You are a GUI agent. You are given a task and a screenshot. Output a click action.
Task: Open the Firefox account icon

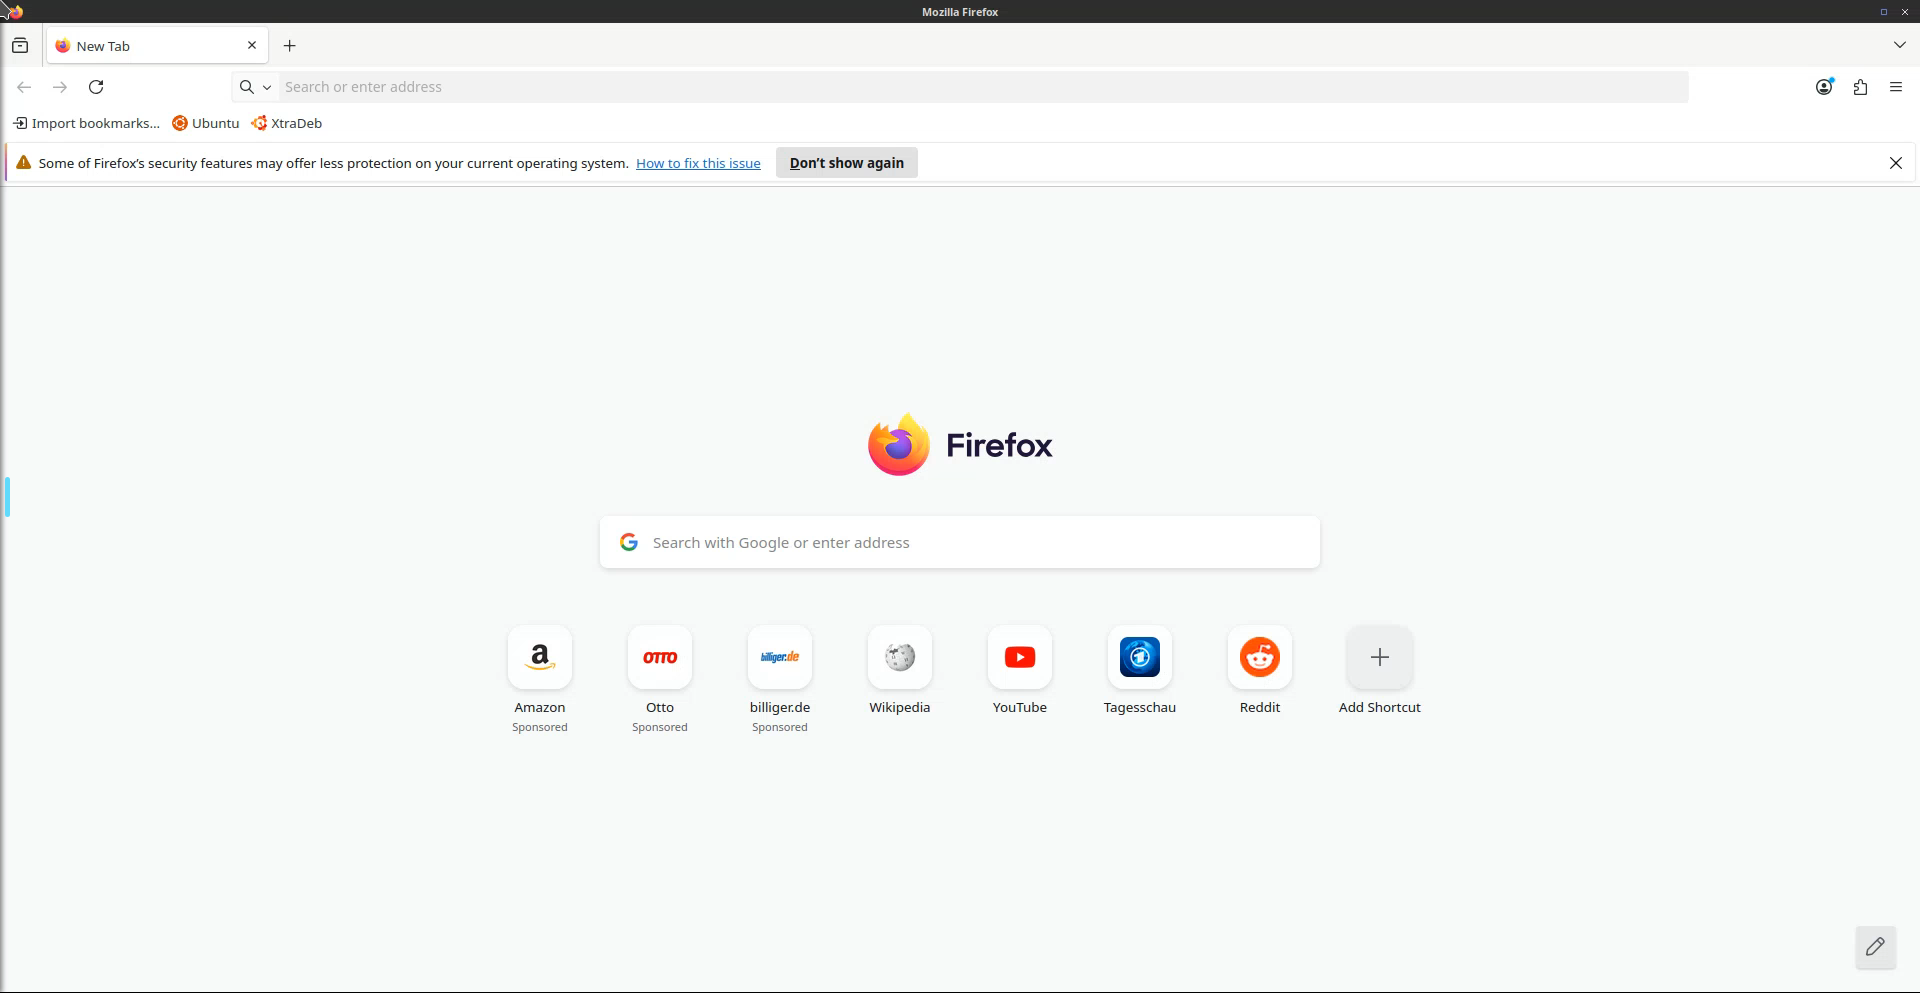coord(1824,87)
